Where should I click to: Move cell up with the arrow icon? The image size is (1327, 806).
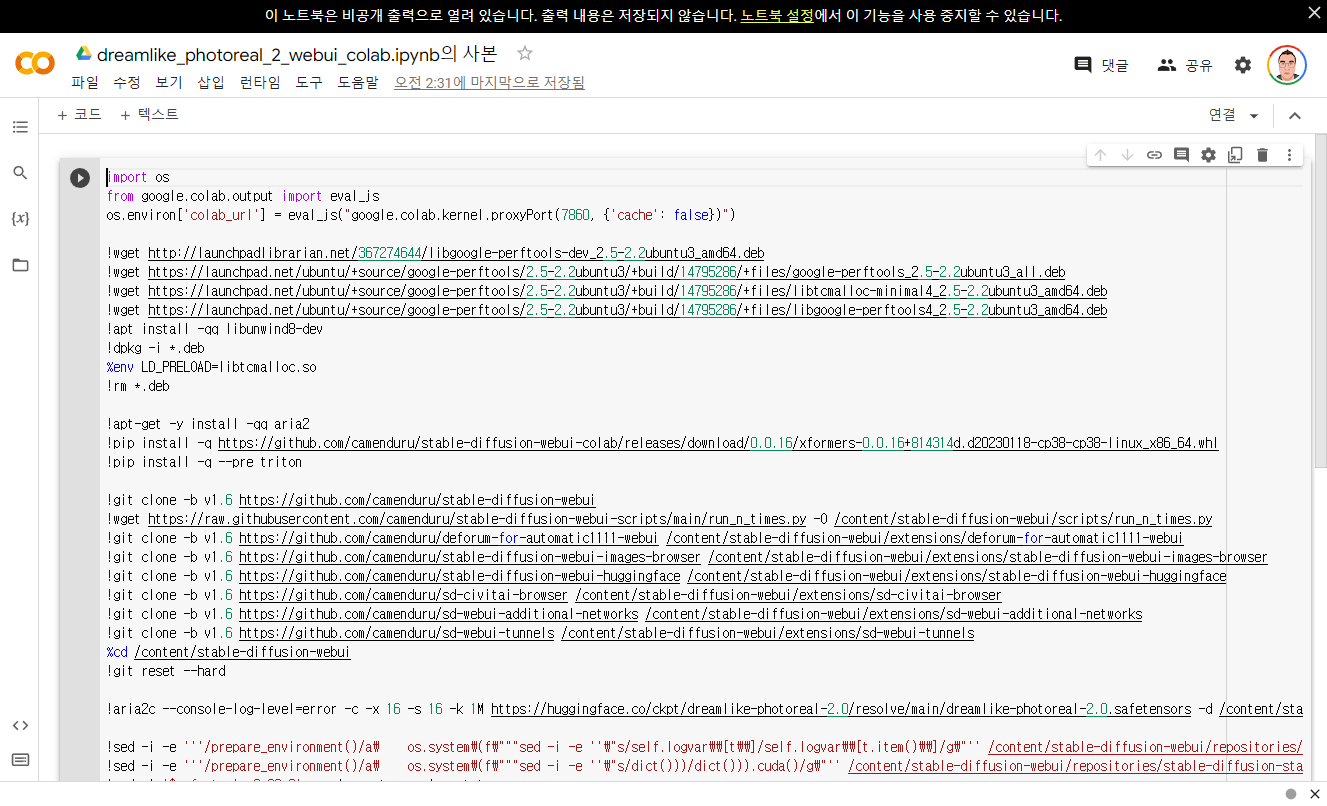[1100, 155]
